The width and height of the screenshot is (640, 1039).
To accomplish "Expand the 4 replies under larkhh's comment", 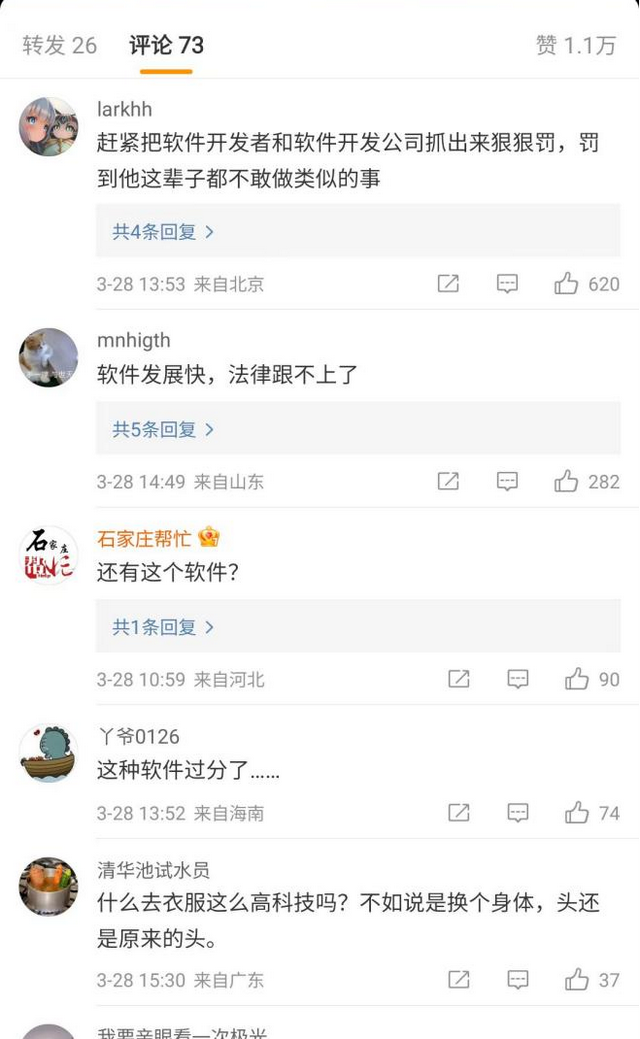I will 160,231.
